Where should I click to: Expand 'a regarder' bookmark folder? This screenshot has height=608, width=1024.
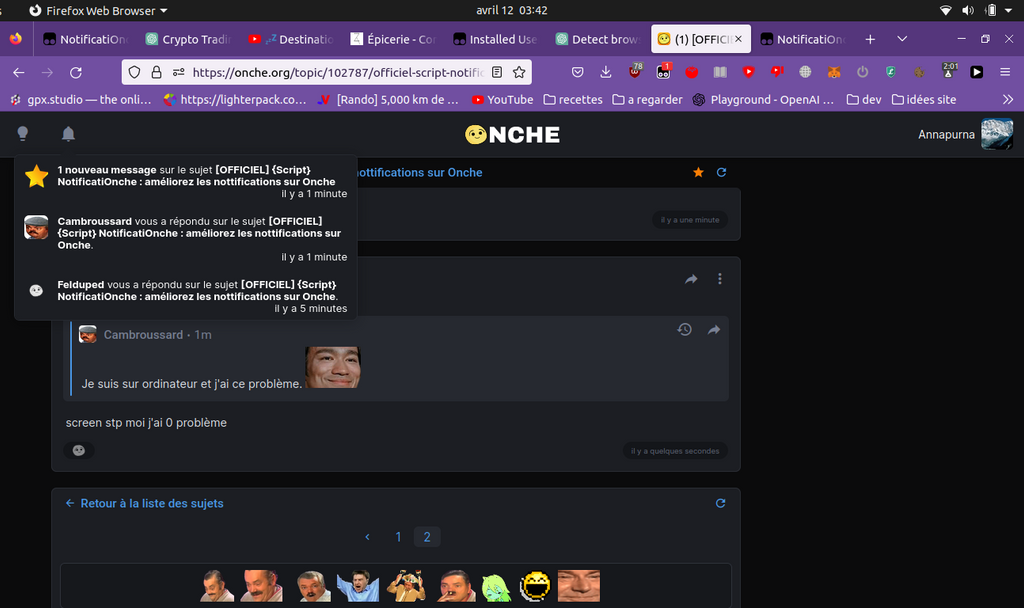coord(647,99)
